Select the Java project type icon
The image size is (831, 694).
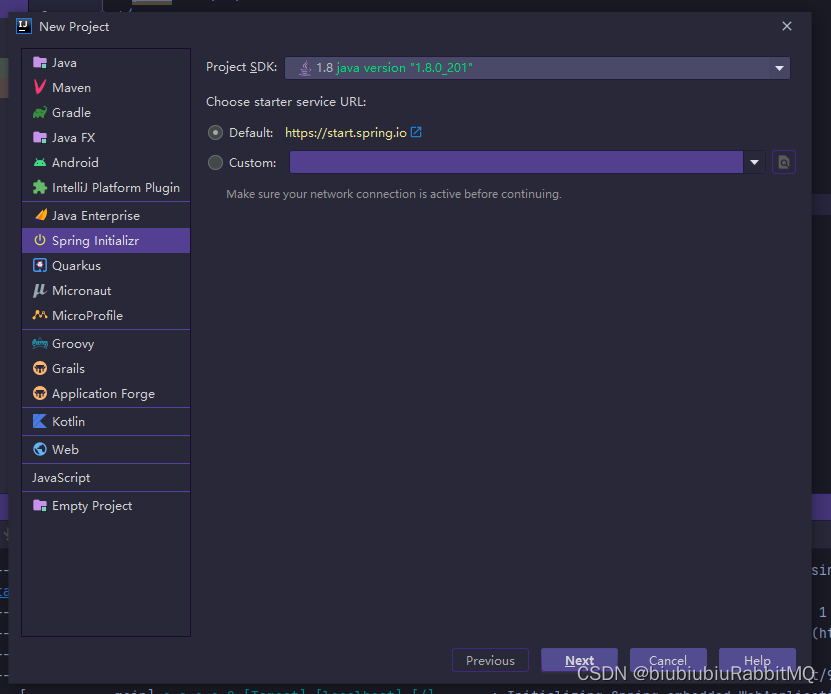point(40,63)
